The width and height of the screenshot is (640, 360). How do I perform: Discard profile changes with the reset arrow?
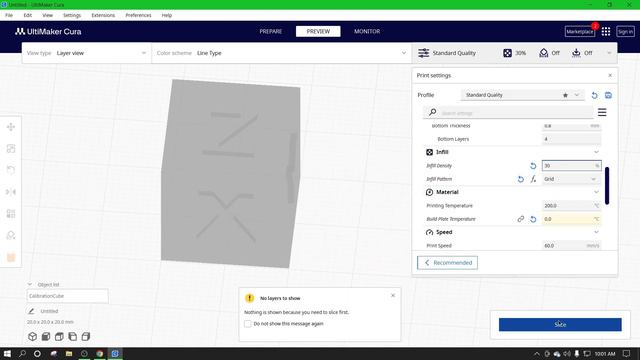click(594, 95)
